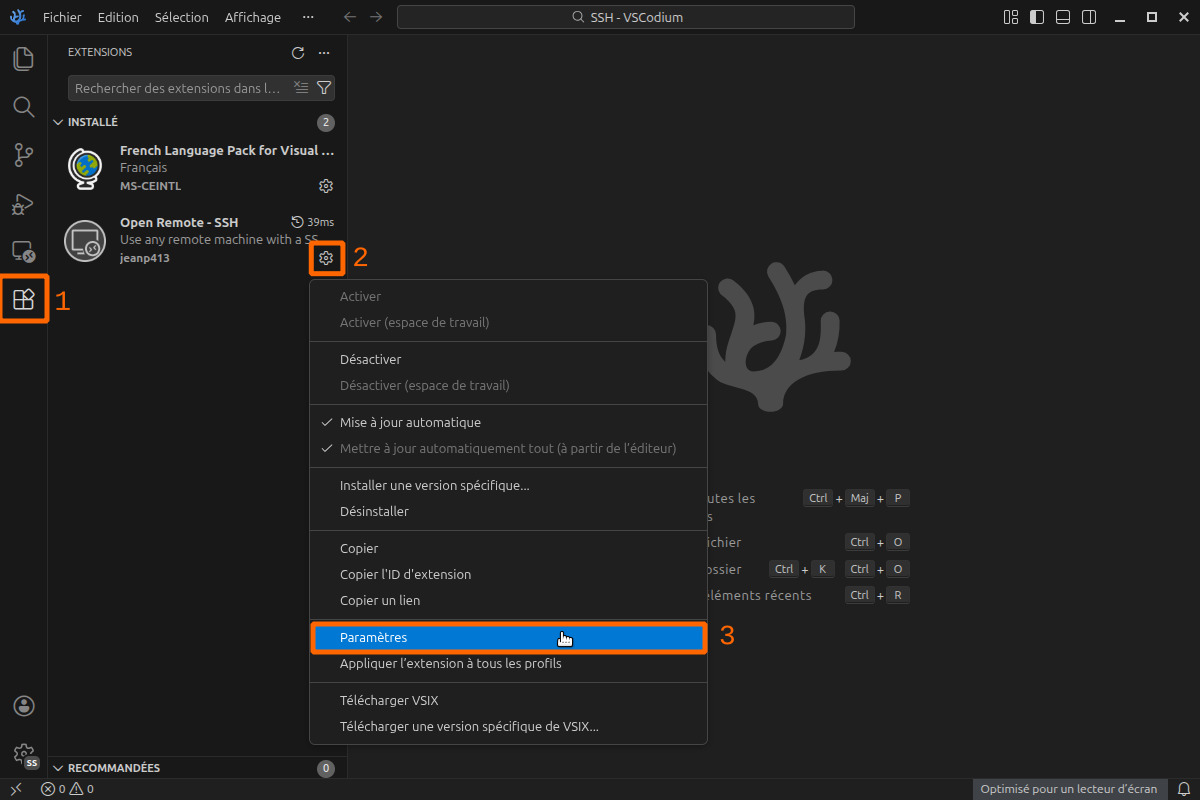Open the Run and Debug view
Viewport: 1200px width, 800px height.
pyautogui.click(x=24, y=203)
